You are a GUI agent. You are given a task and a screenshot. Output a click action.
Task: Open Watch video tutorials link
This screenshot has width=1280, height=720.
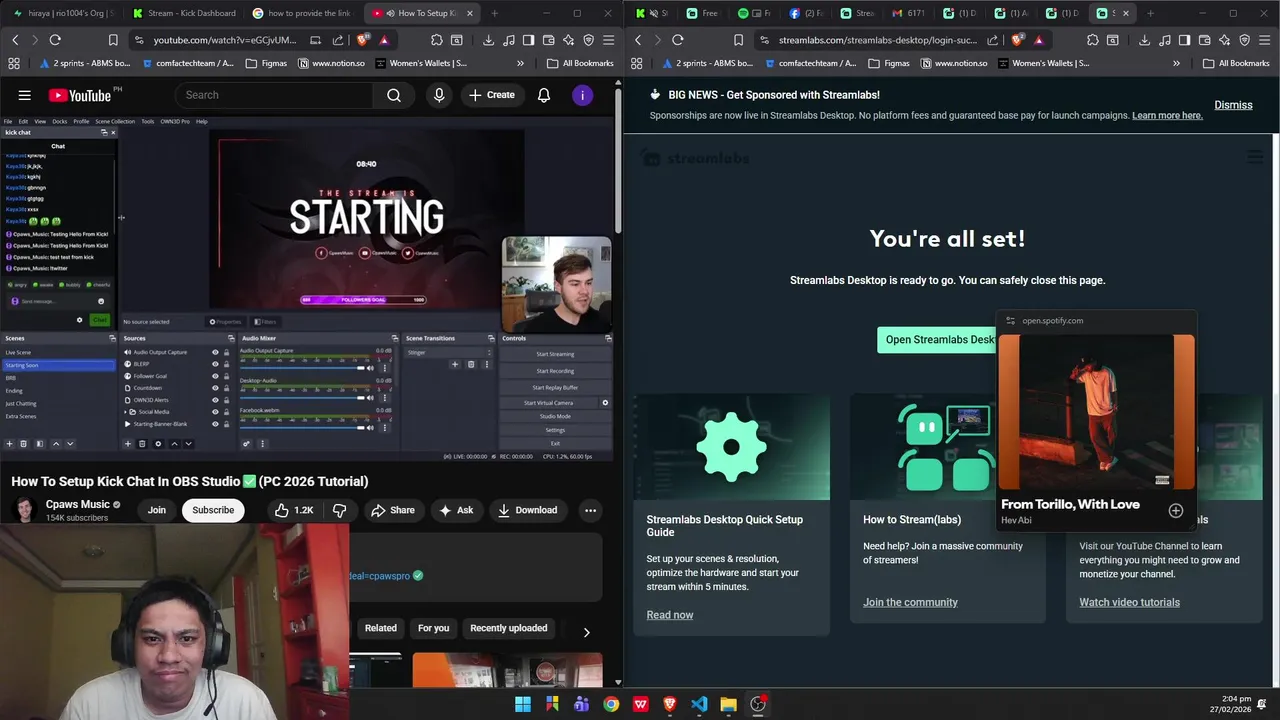(1129, 602)
